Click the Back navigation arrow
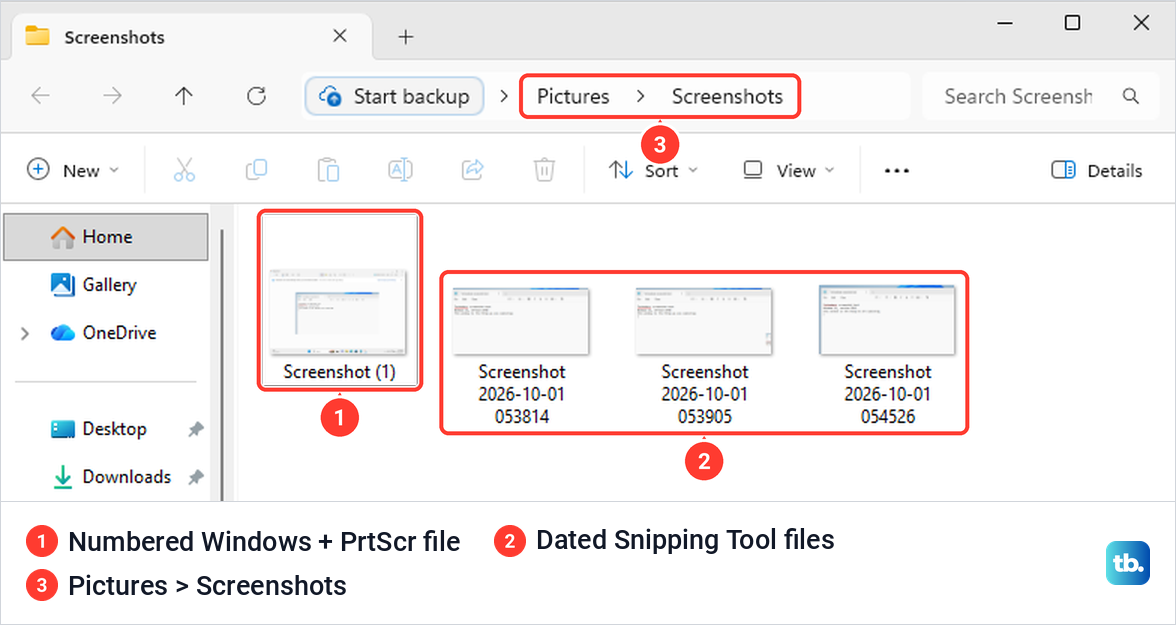The height and width of the screenshot is (625, 1176). coord(40,96)
